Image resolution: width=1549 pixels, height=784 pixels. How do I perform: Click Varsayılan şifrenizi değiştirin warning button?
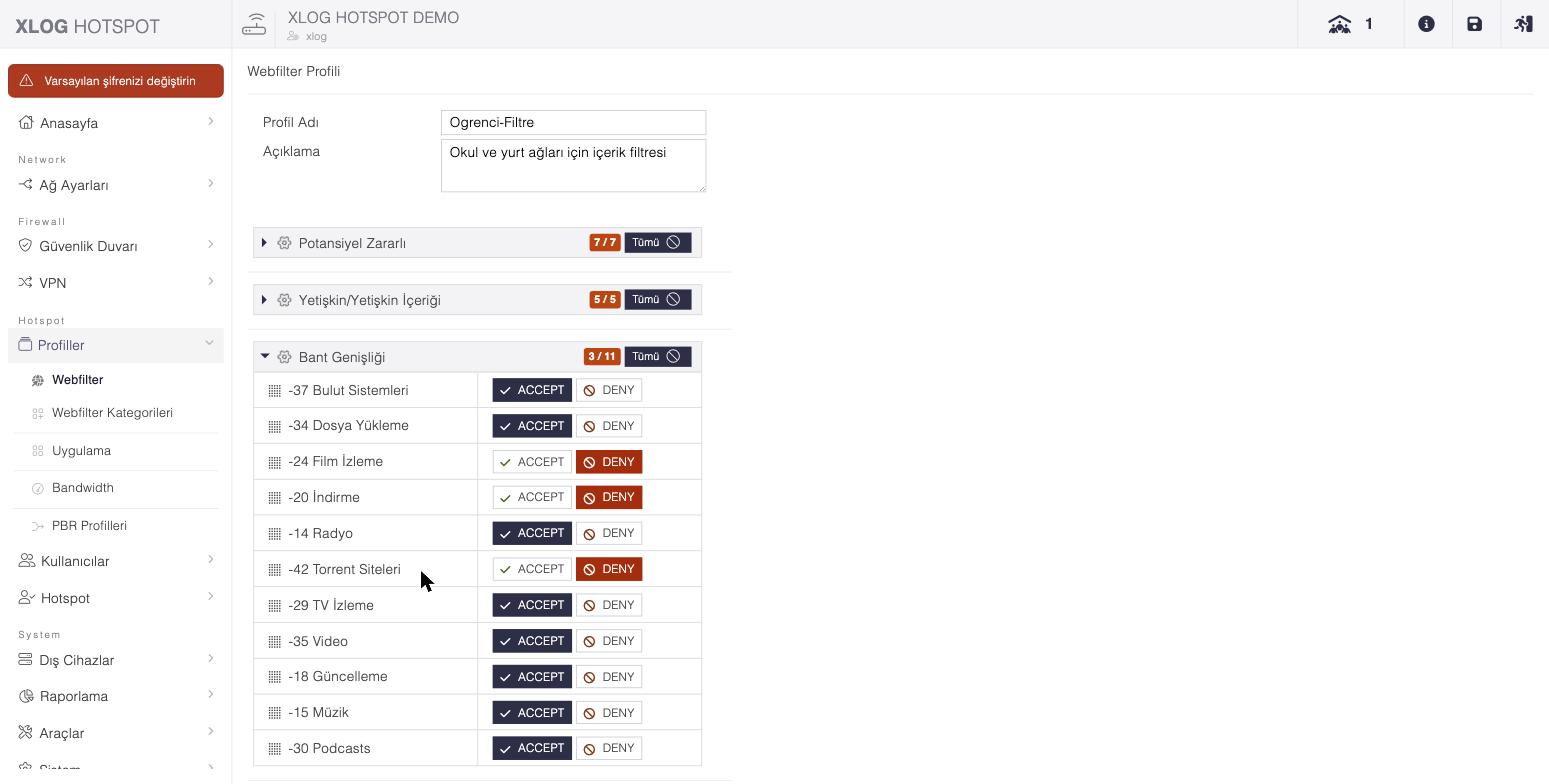[116, 81]
